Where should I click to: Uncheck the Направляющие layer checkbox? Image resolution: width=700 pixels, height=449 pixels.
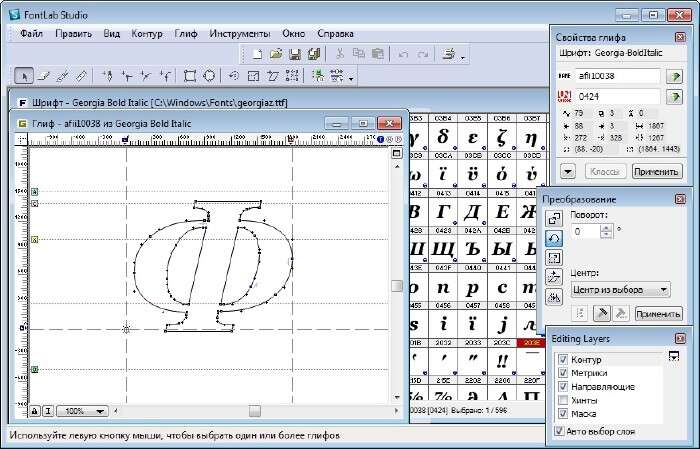point(563,387)
